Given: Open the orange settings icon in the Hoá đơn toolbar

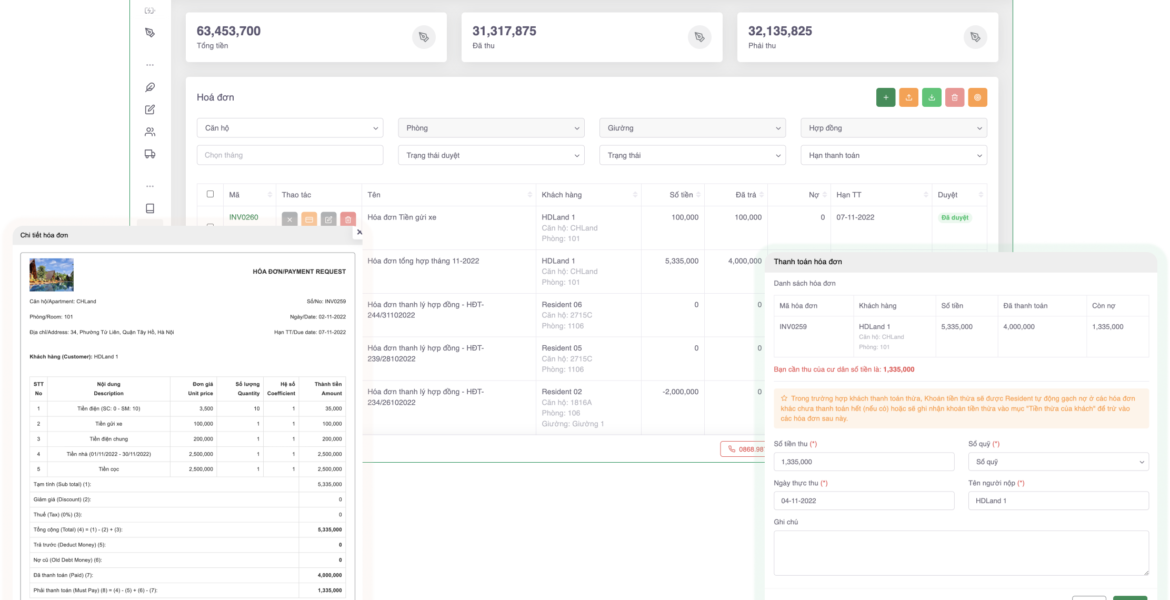Looking at the screenshot, I should click(977, 97).
